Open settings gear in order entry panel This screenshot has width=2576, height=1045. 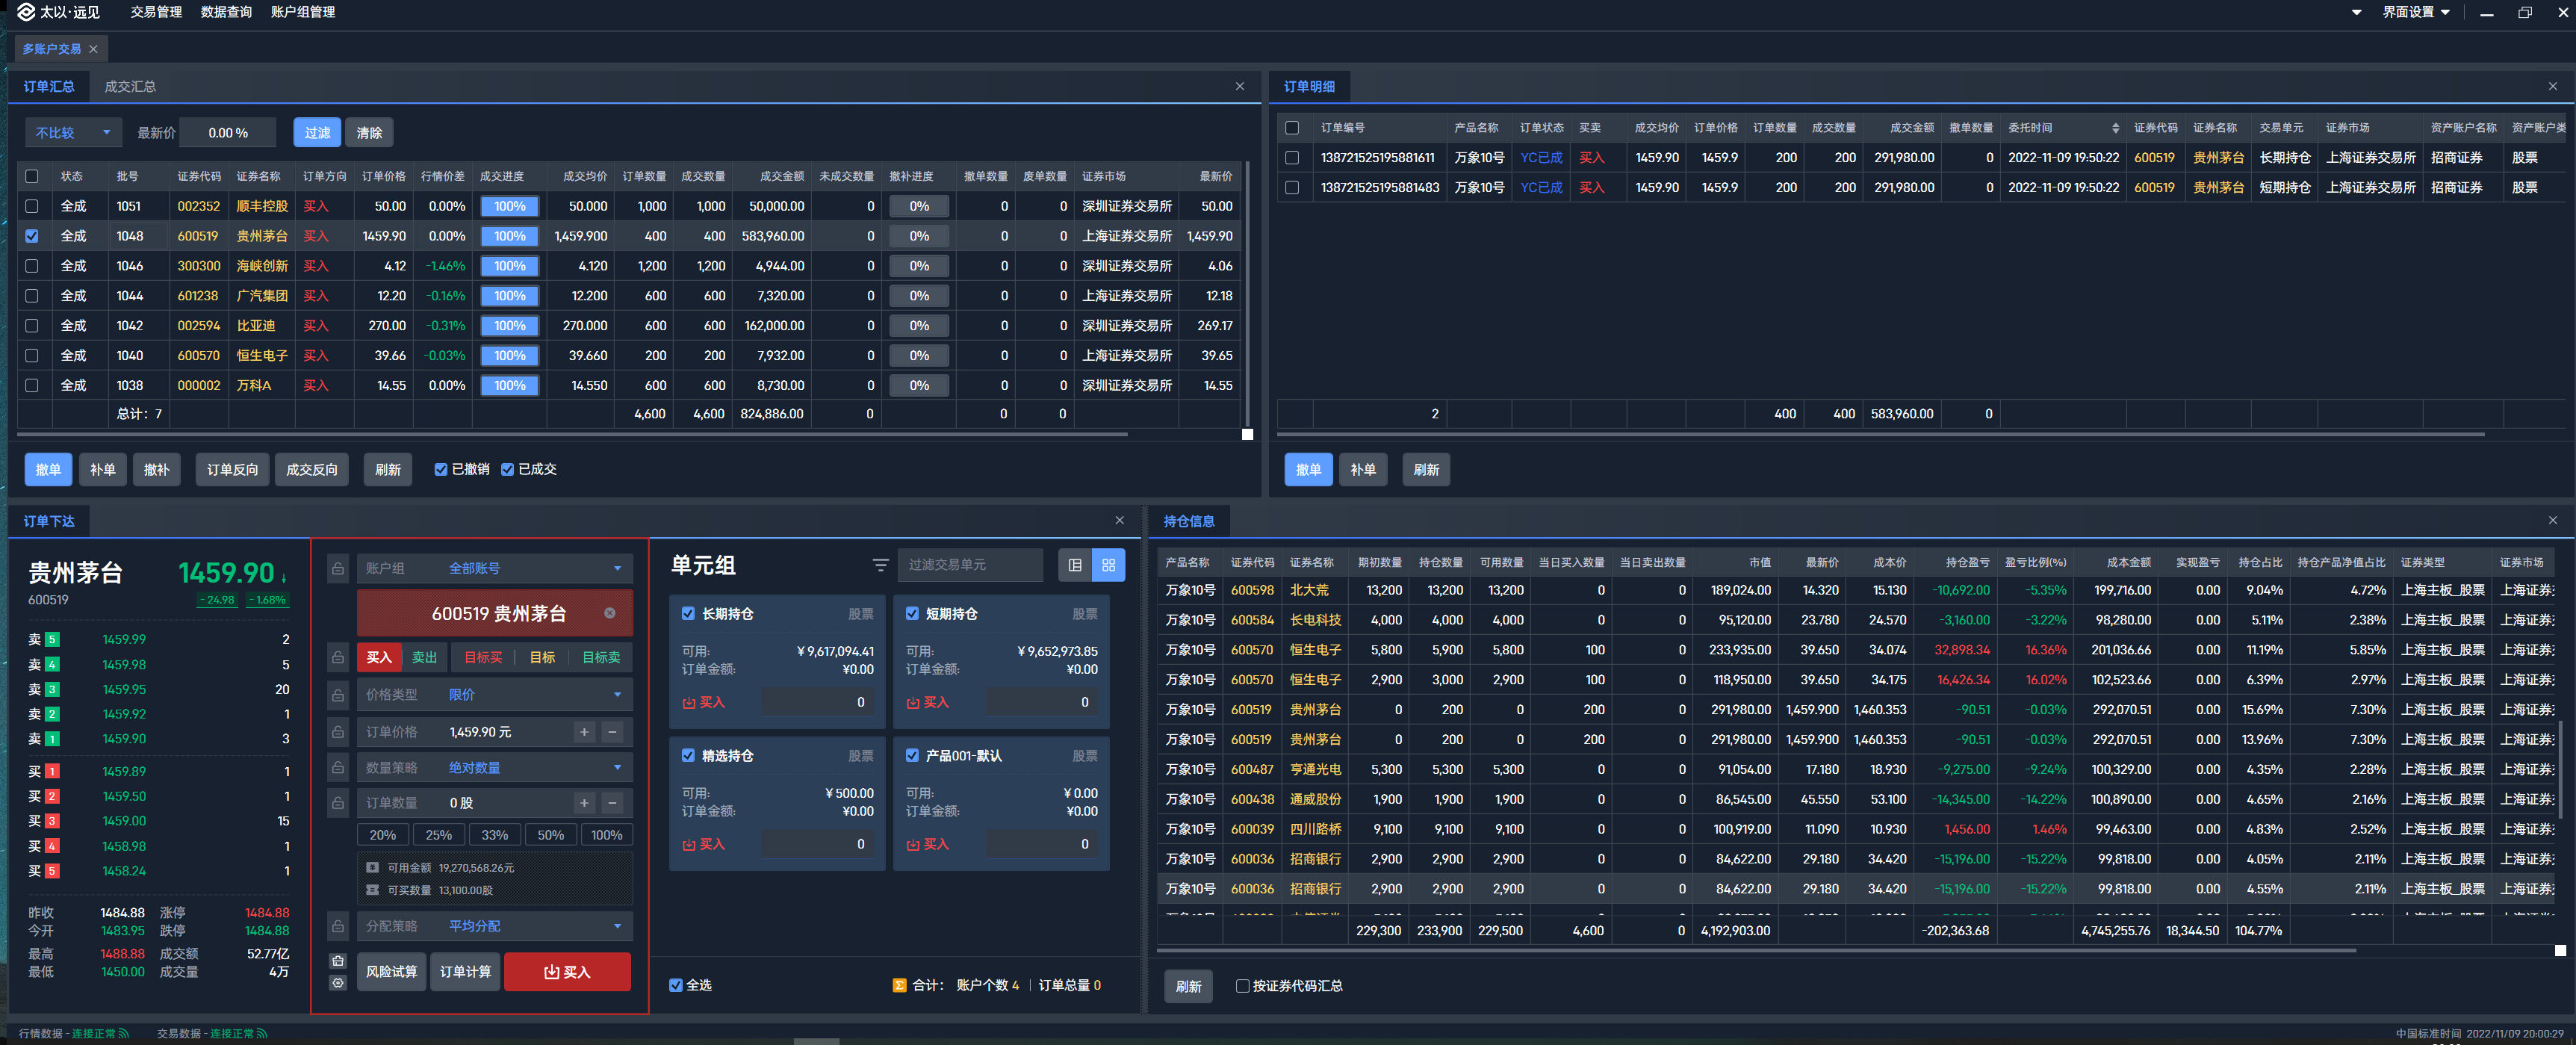point(338,982)
